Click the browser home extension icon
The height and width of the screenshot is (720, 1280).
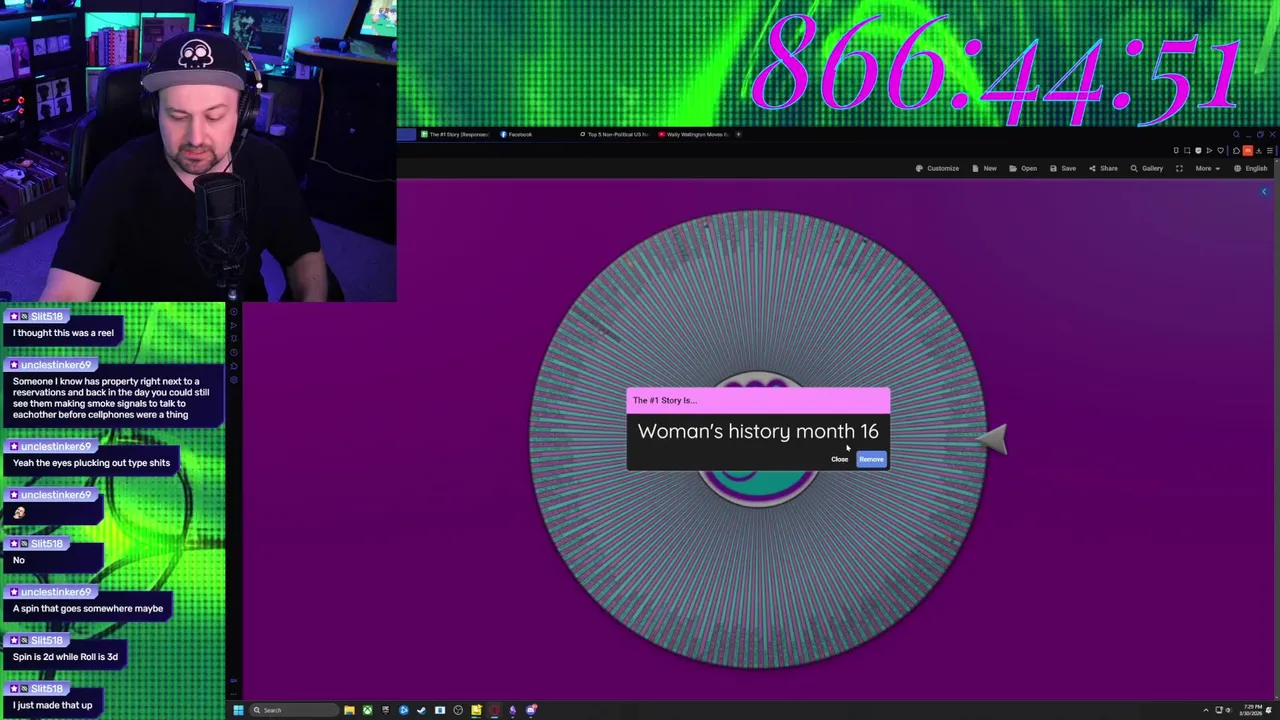point(1236,150)
